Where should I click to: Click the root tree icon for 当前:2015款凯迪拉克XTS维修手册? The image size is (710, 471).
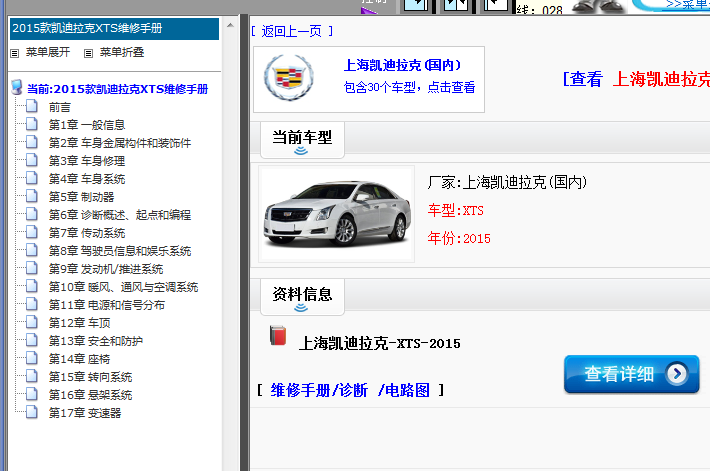[16, 89]
